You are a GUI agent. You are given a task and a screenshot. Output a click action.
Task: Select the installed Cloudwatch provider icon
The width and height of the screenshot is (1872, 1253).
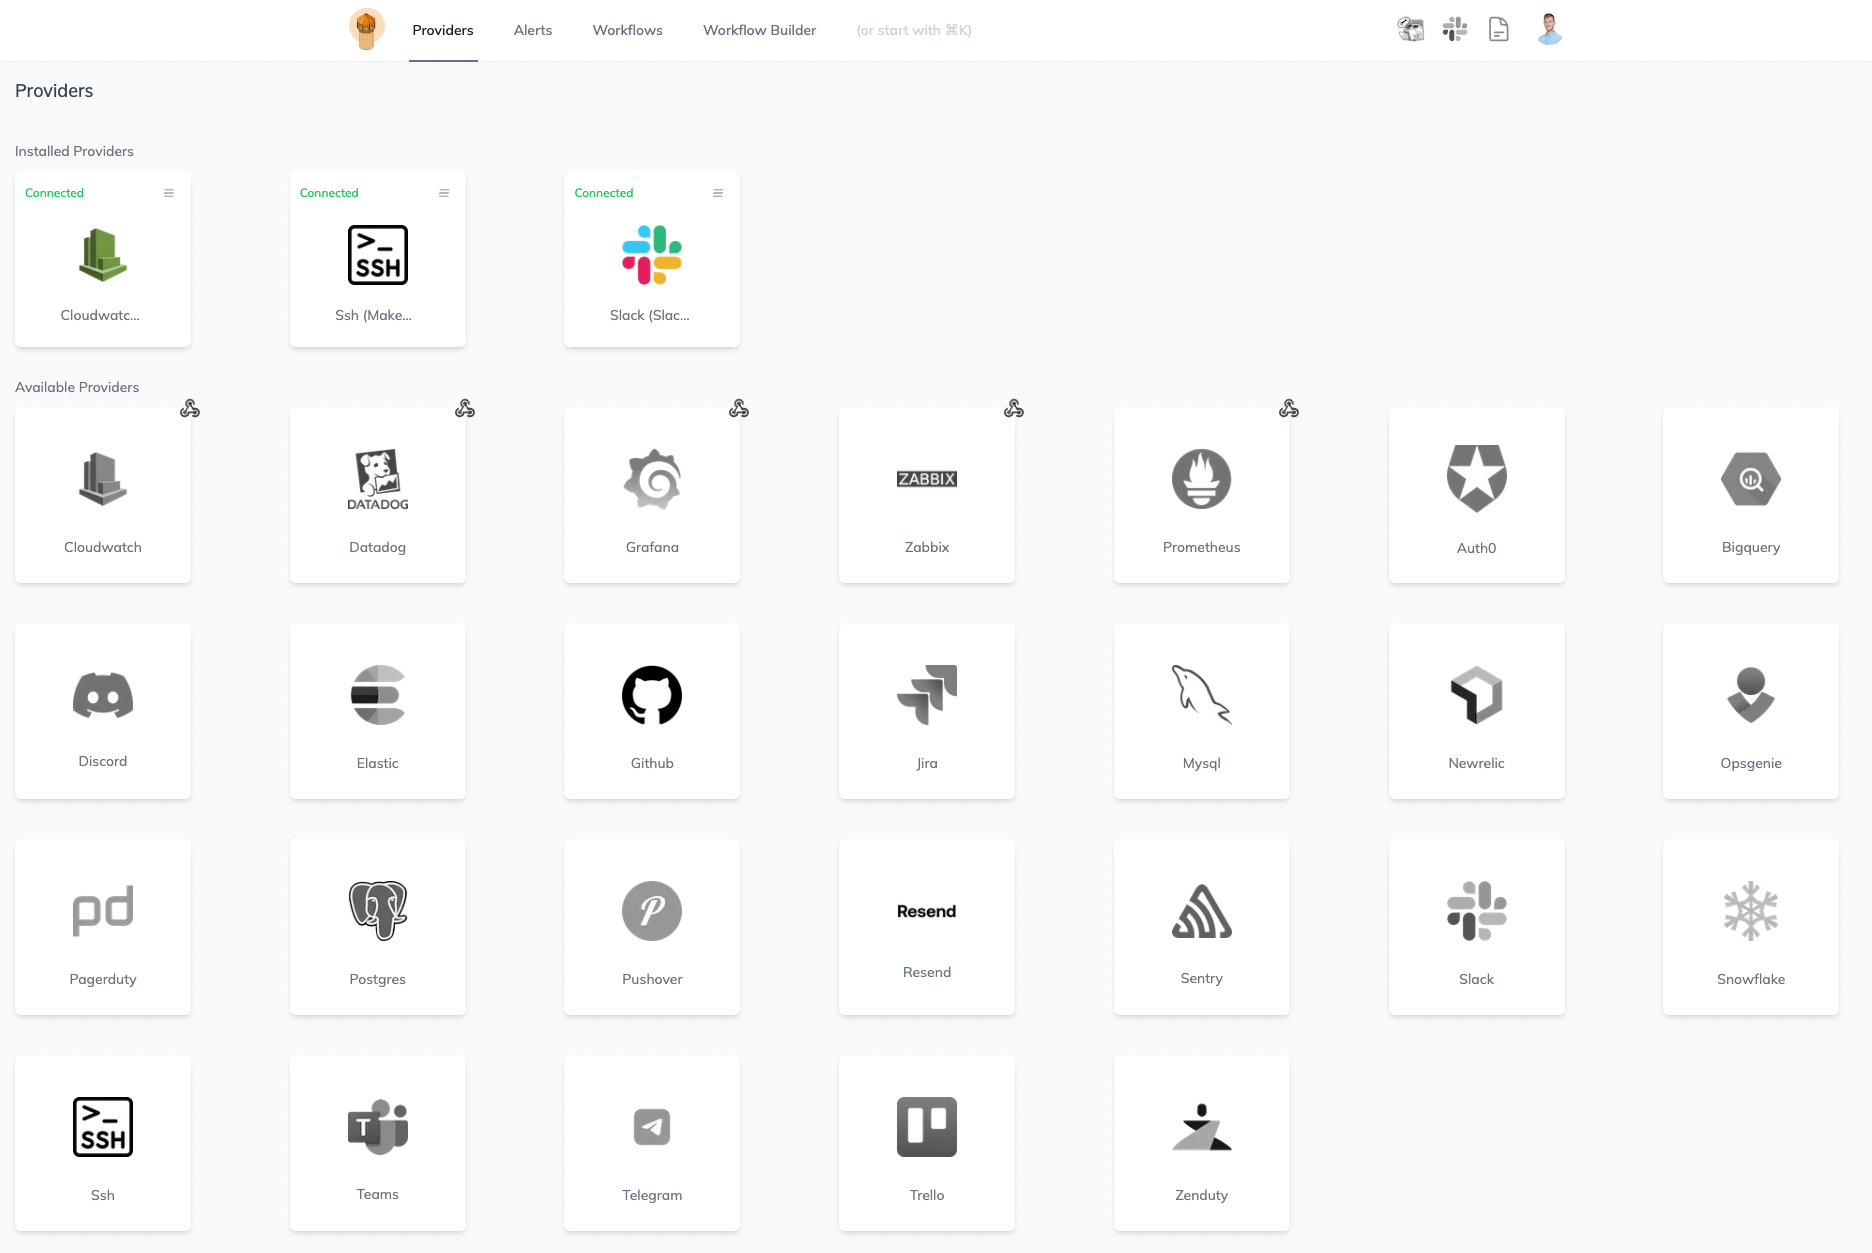coord(103,255)
